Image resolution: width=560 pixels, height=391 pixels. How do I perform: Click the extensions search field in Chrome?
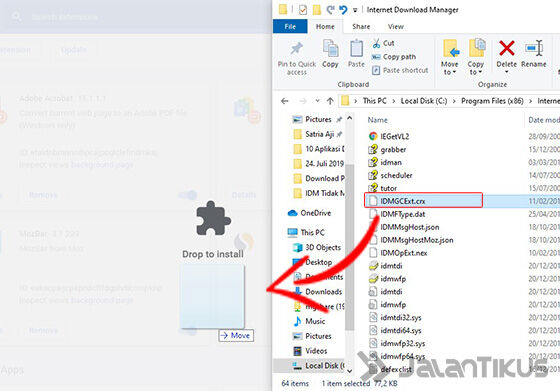point(64,17)
